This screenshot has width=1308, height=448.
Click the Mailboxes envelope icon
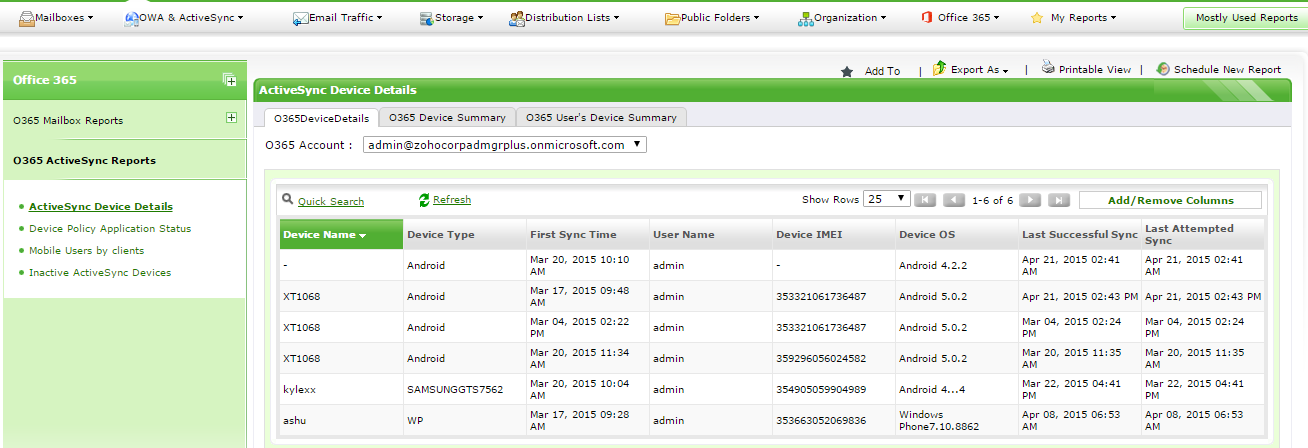pos(27,18)
